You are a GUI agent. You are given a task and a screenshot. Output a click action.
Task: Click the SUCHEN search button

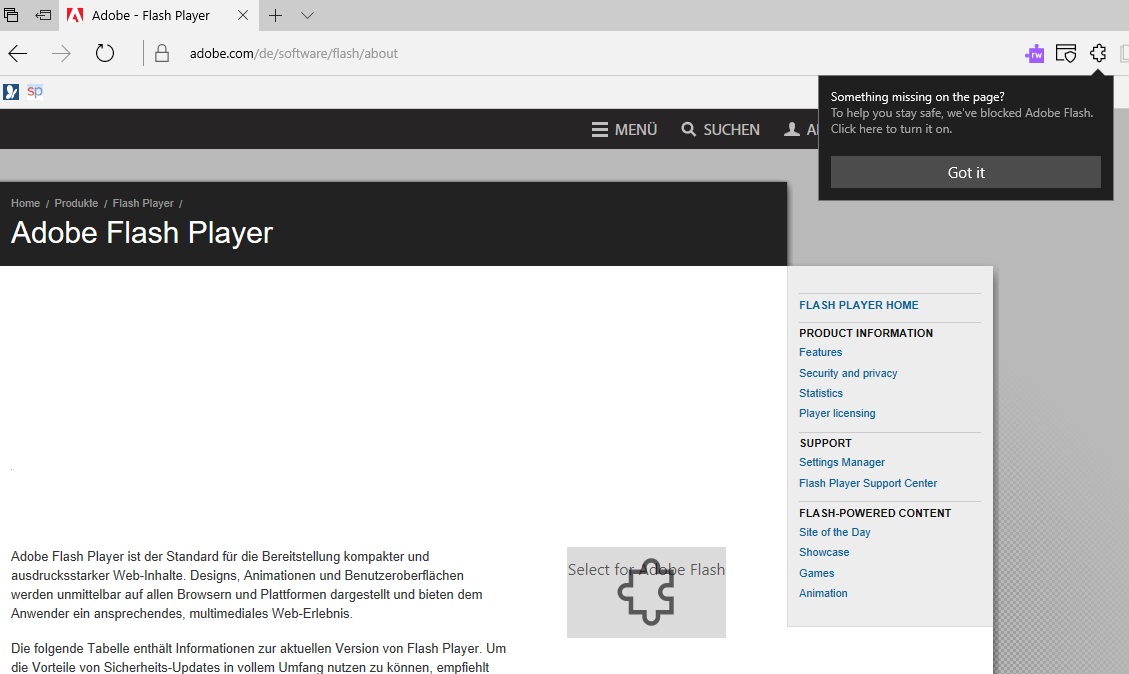pos(721,130)
